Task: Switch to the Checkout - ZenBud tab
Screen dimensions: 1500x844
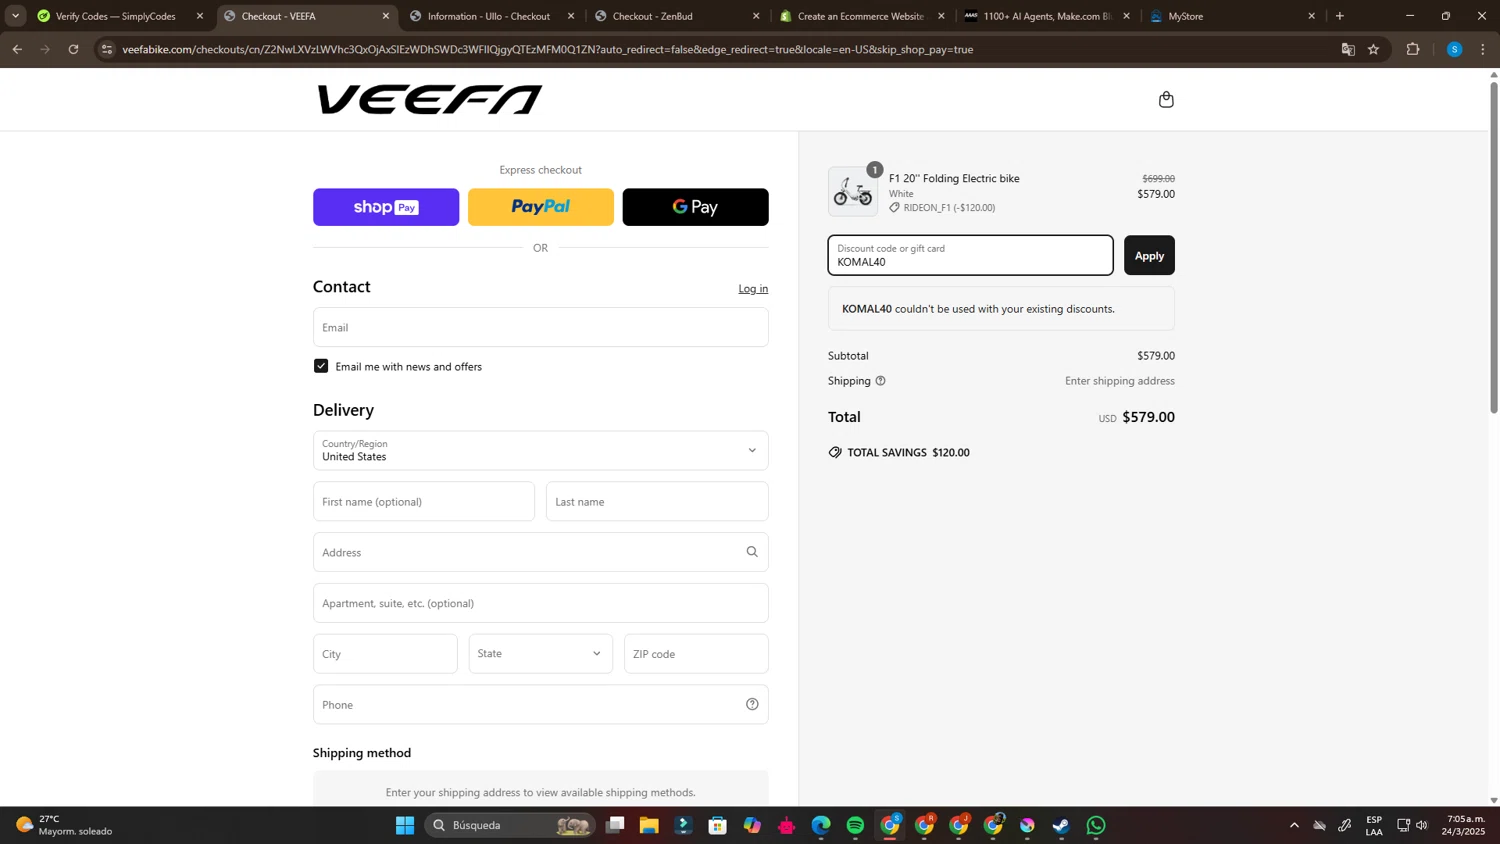Action: 677,16
